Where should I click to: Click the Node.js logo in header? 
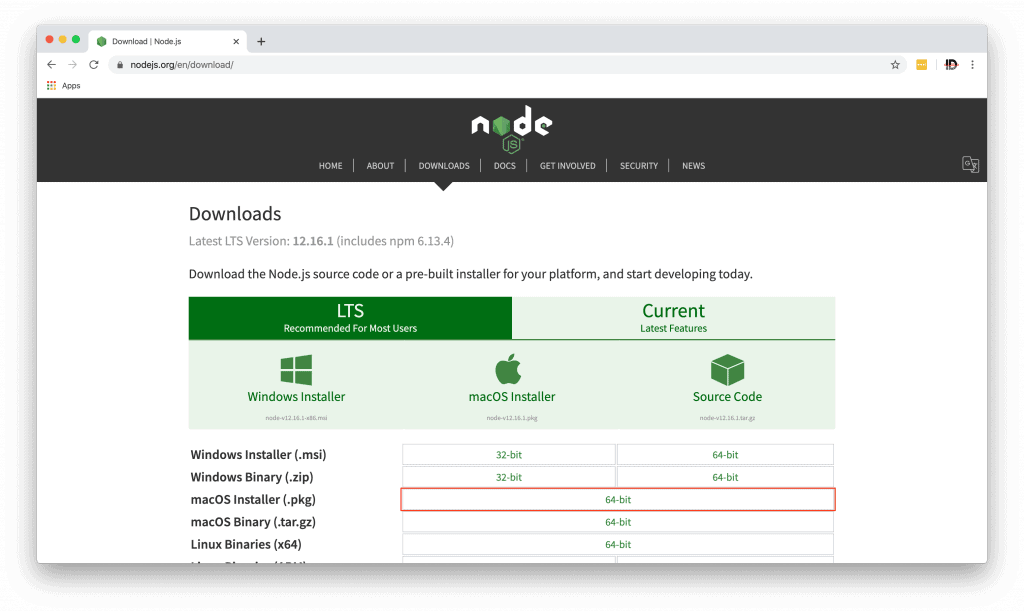[511, 129]
